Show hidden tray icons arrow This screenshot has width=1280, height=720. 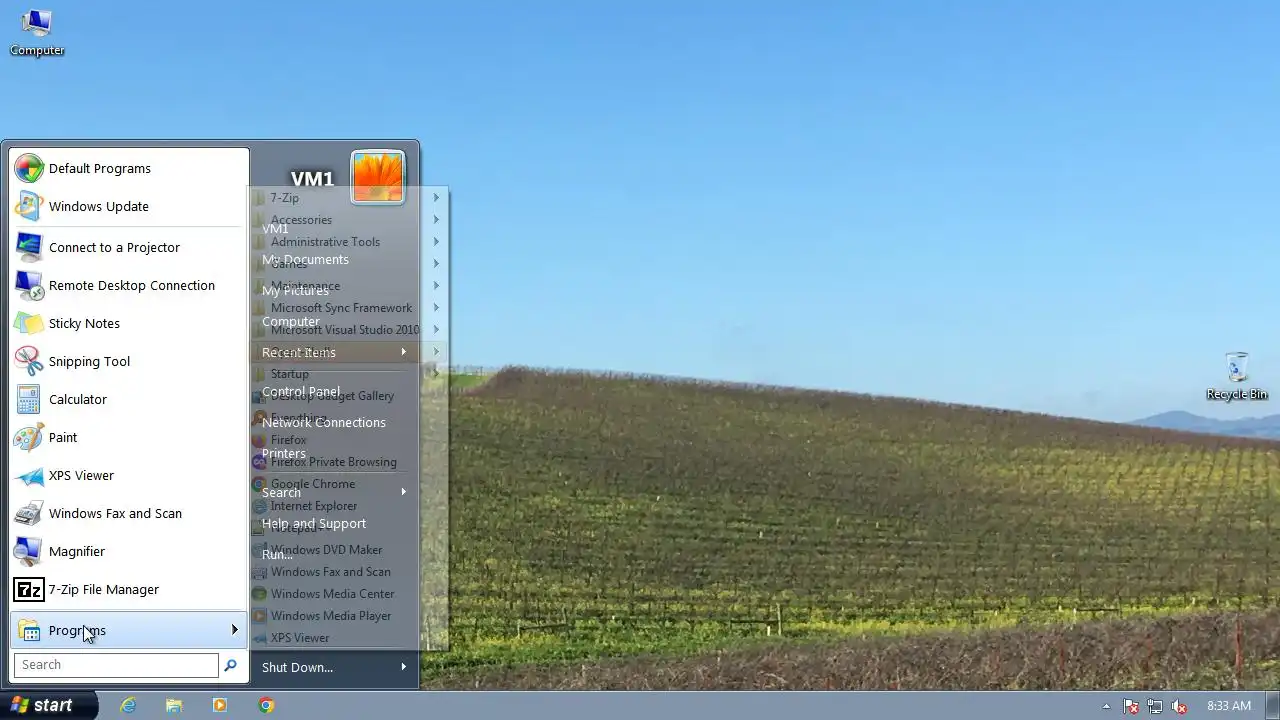pos(1106,706)
